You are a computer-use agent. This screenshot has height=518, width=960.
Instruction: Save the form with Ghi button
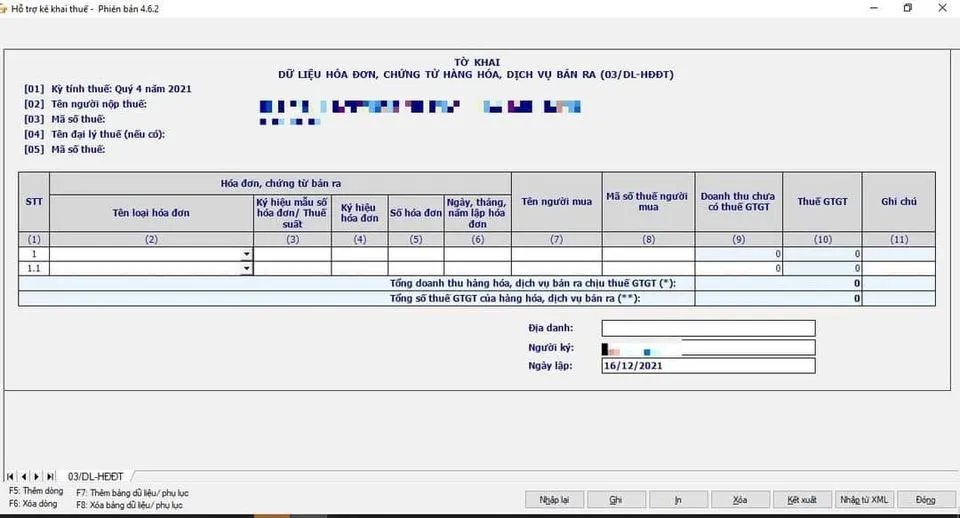(616, 500)
